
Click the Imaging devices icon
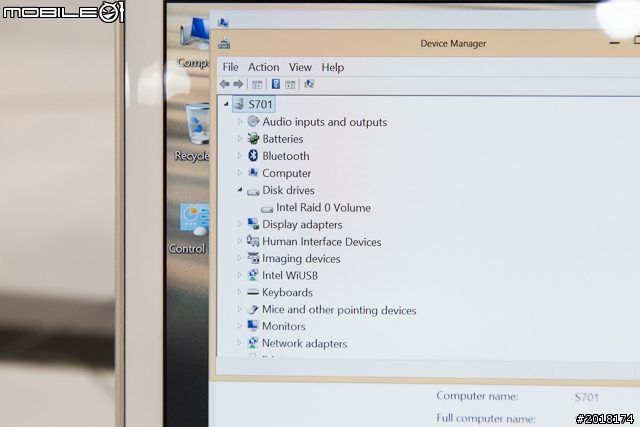coord(253,258)
